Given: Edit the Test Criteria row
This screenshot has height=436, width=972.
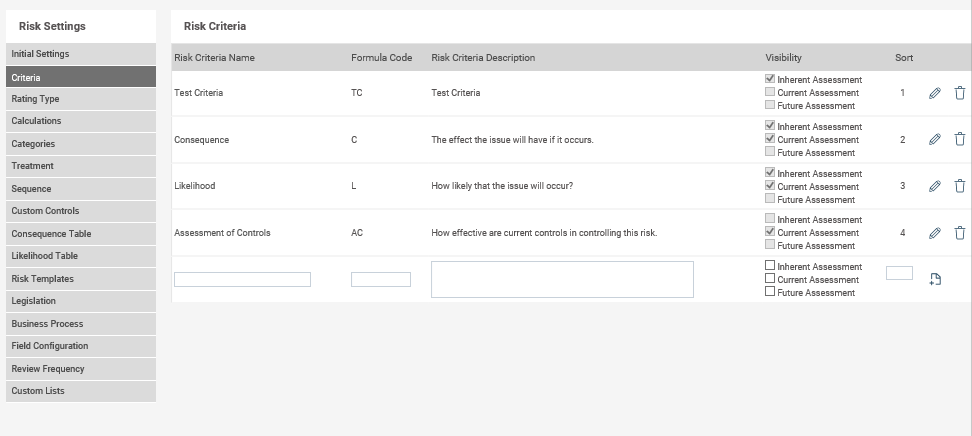Looking at the screenshot, I should coord(935,93).
